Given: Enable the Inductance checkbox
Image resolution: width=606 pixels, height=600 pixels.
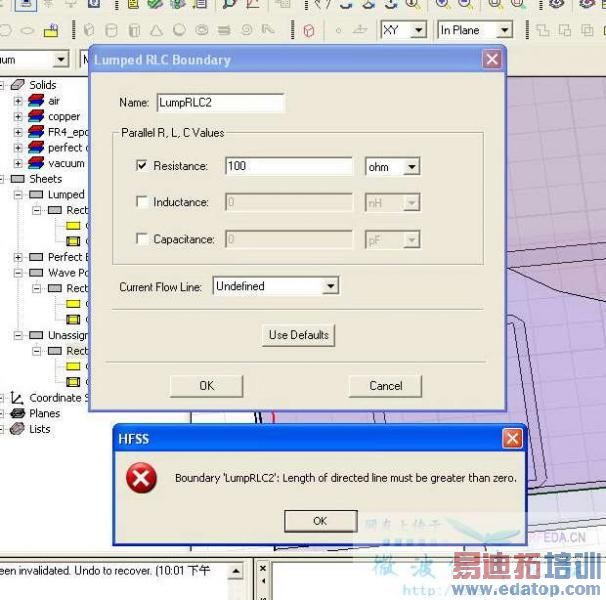Looking at the screenshot, I should tap(142, 202).
